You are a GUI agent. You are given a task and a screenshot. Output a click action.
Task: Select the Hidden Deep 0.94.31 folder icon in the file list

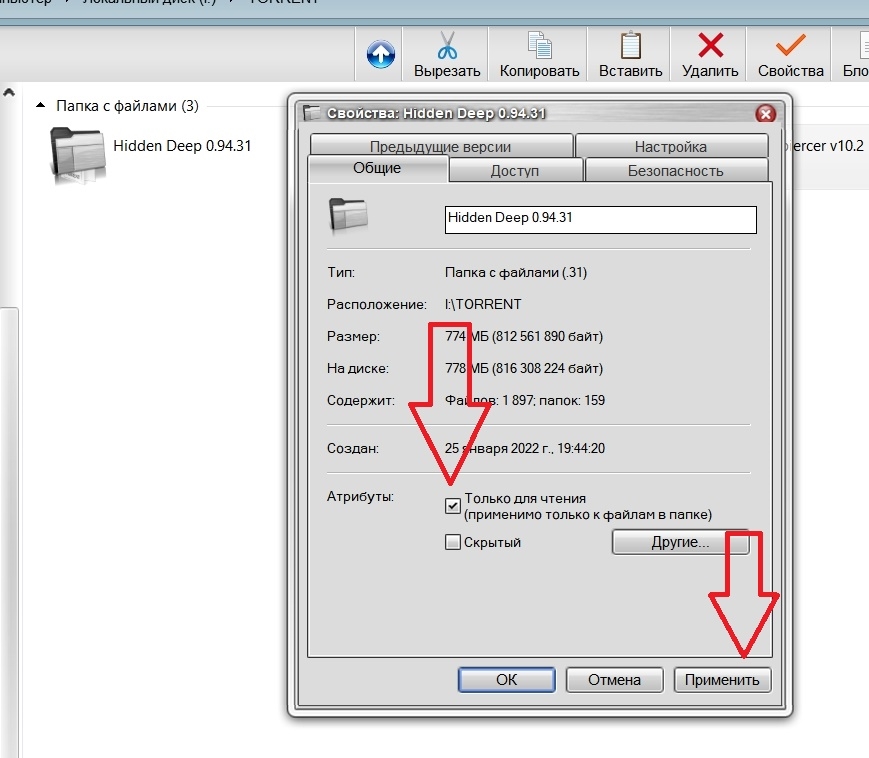(x=76, y=154)
